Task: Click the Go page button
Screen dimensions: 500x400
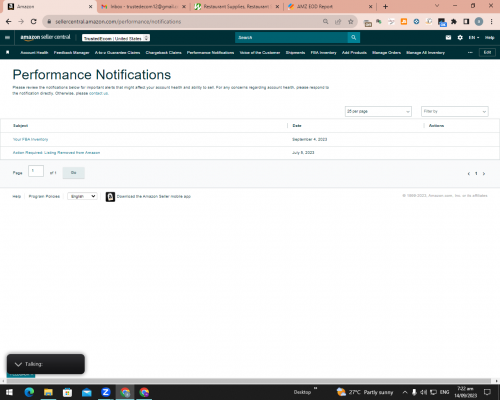Action: pyautogui.click(x=74, y=173)
